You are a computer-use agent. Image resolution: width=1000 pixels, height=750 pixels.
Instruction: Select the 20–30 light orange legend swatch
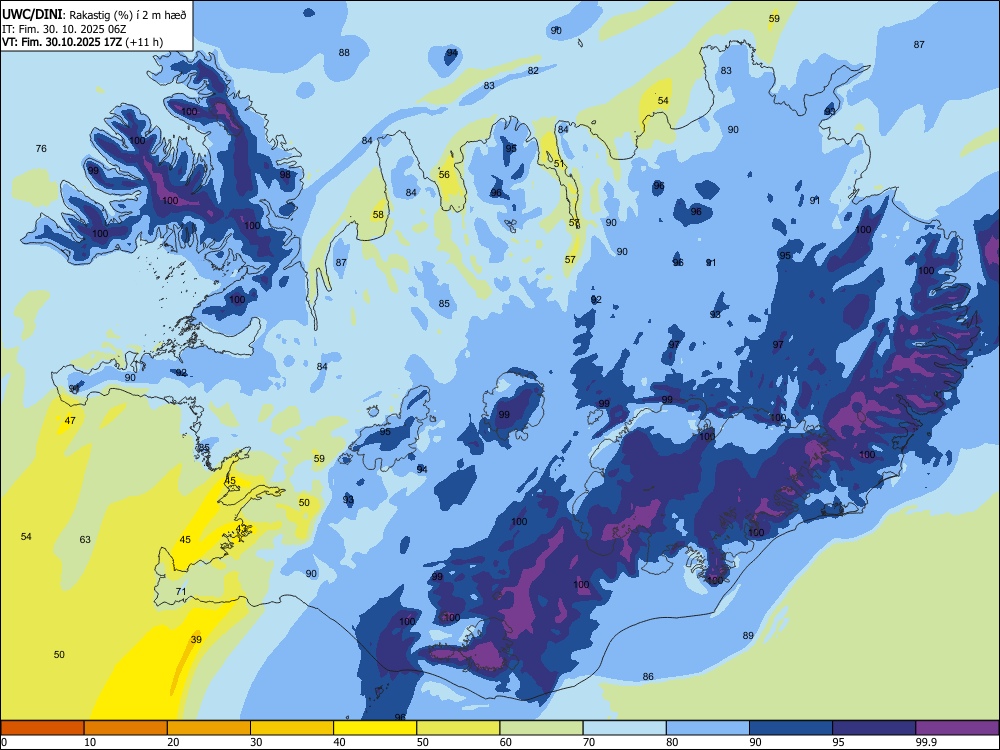coord(209,728)
